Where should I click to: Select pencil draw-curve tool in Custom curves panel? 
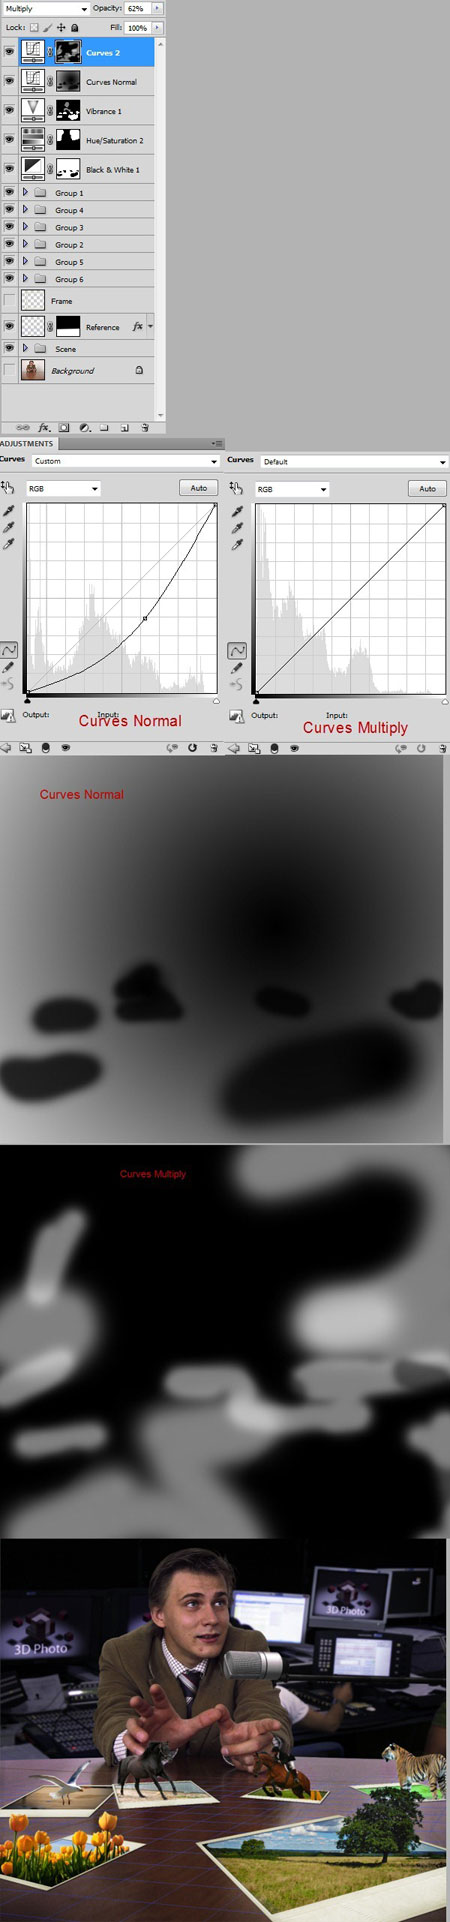pyautogui.click(x=9, y=667)
